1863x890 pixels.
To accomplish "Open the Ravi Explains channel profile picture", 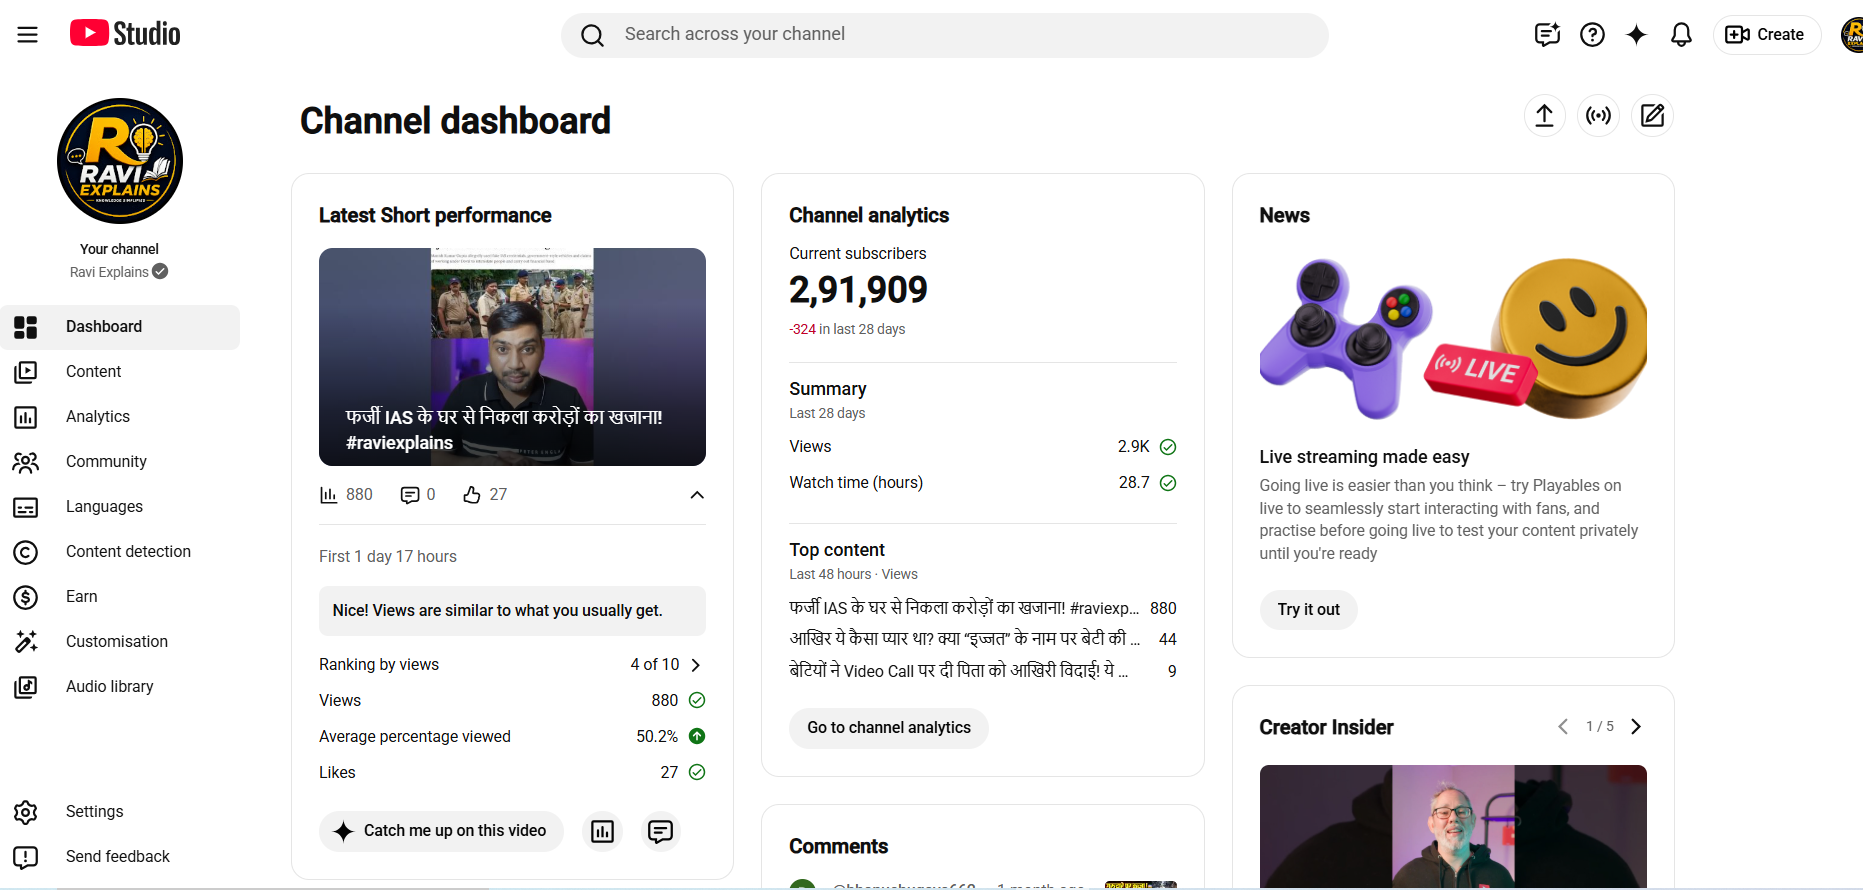I will 120,161.
